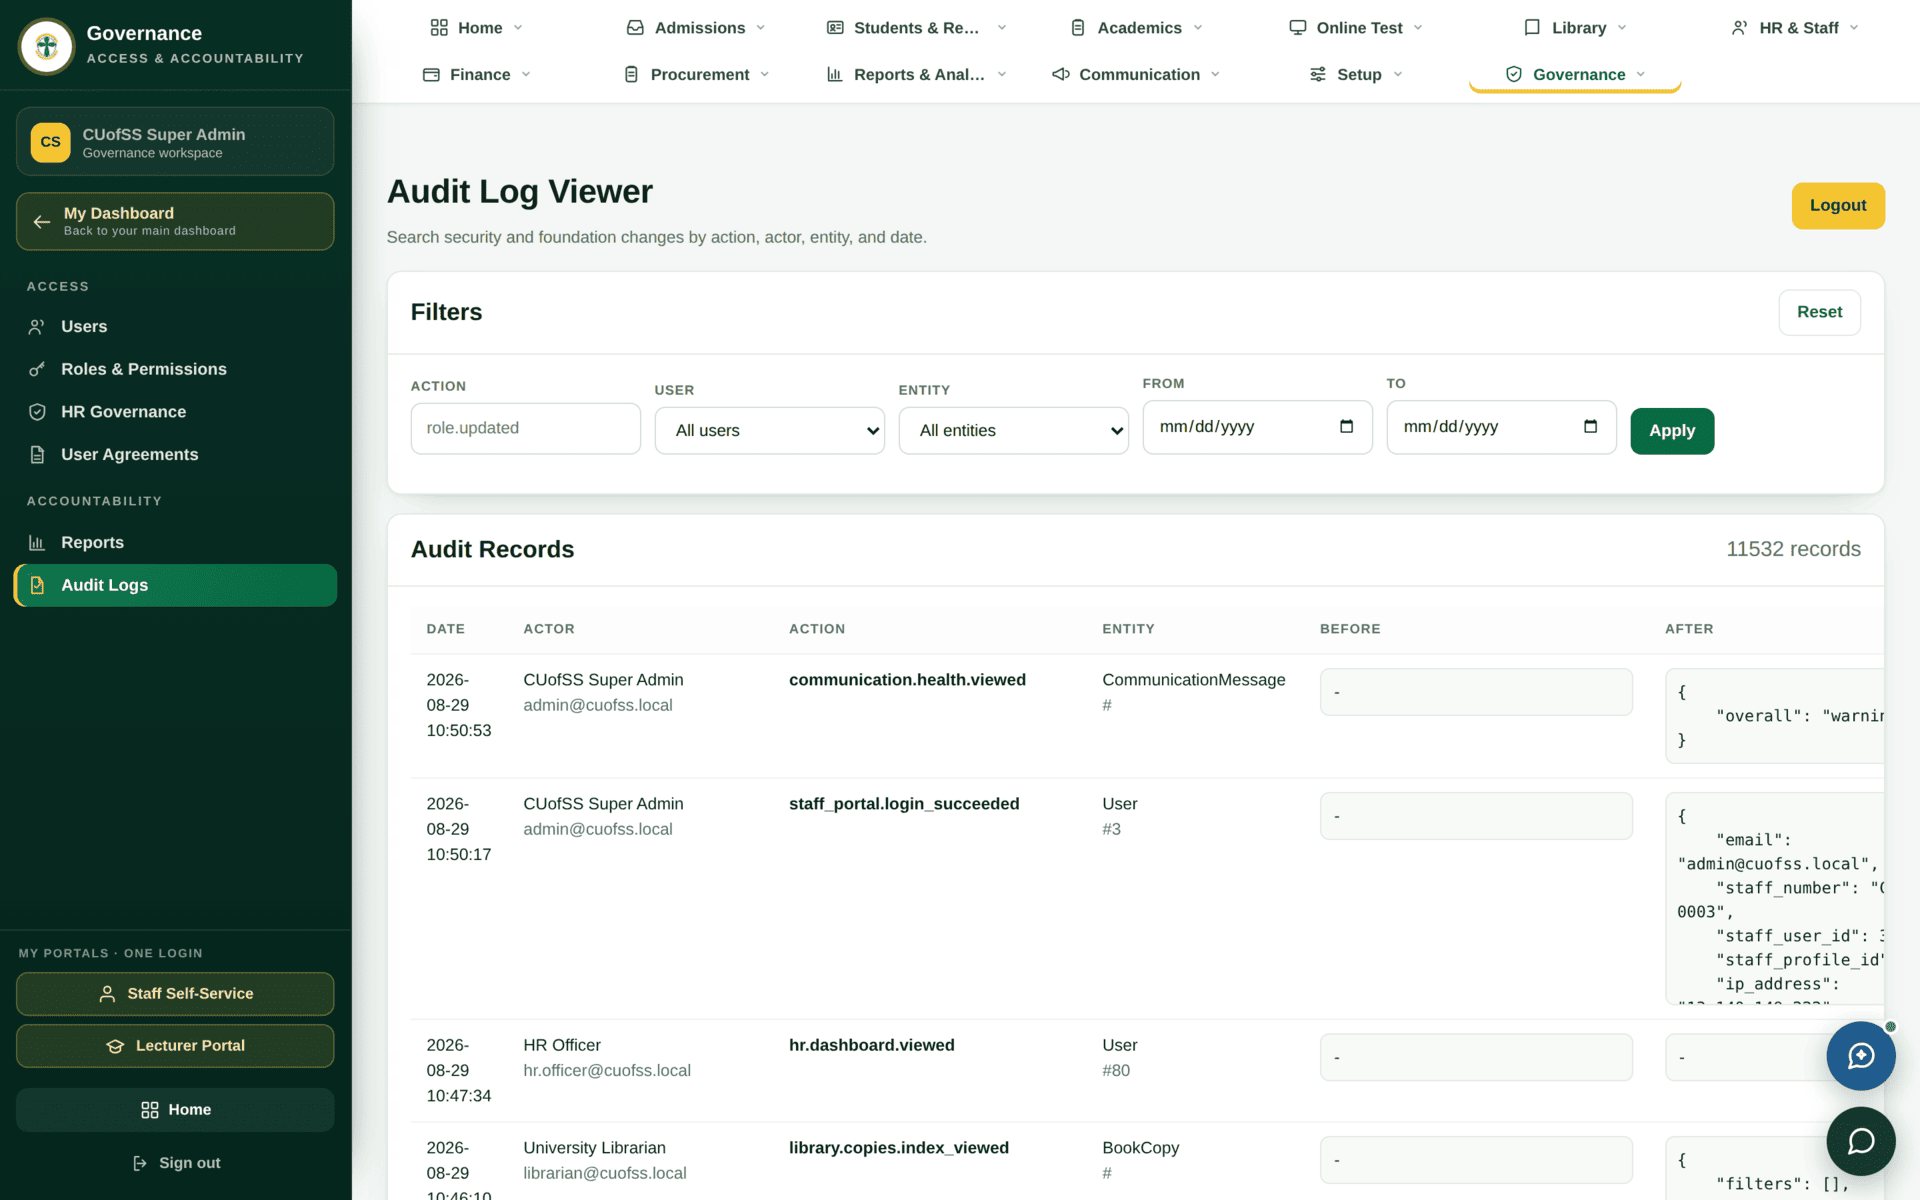Click the graduation cap icon on Lecturer Portal
The height and width of the screenshot is (1200, 1920).
click(x=115, y=1046)
